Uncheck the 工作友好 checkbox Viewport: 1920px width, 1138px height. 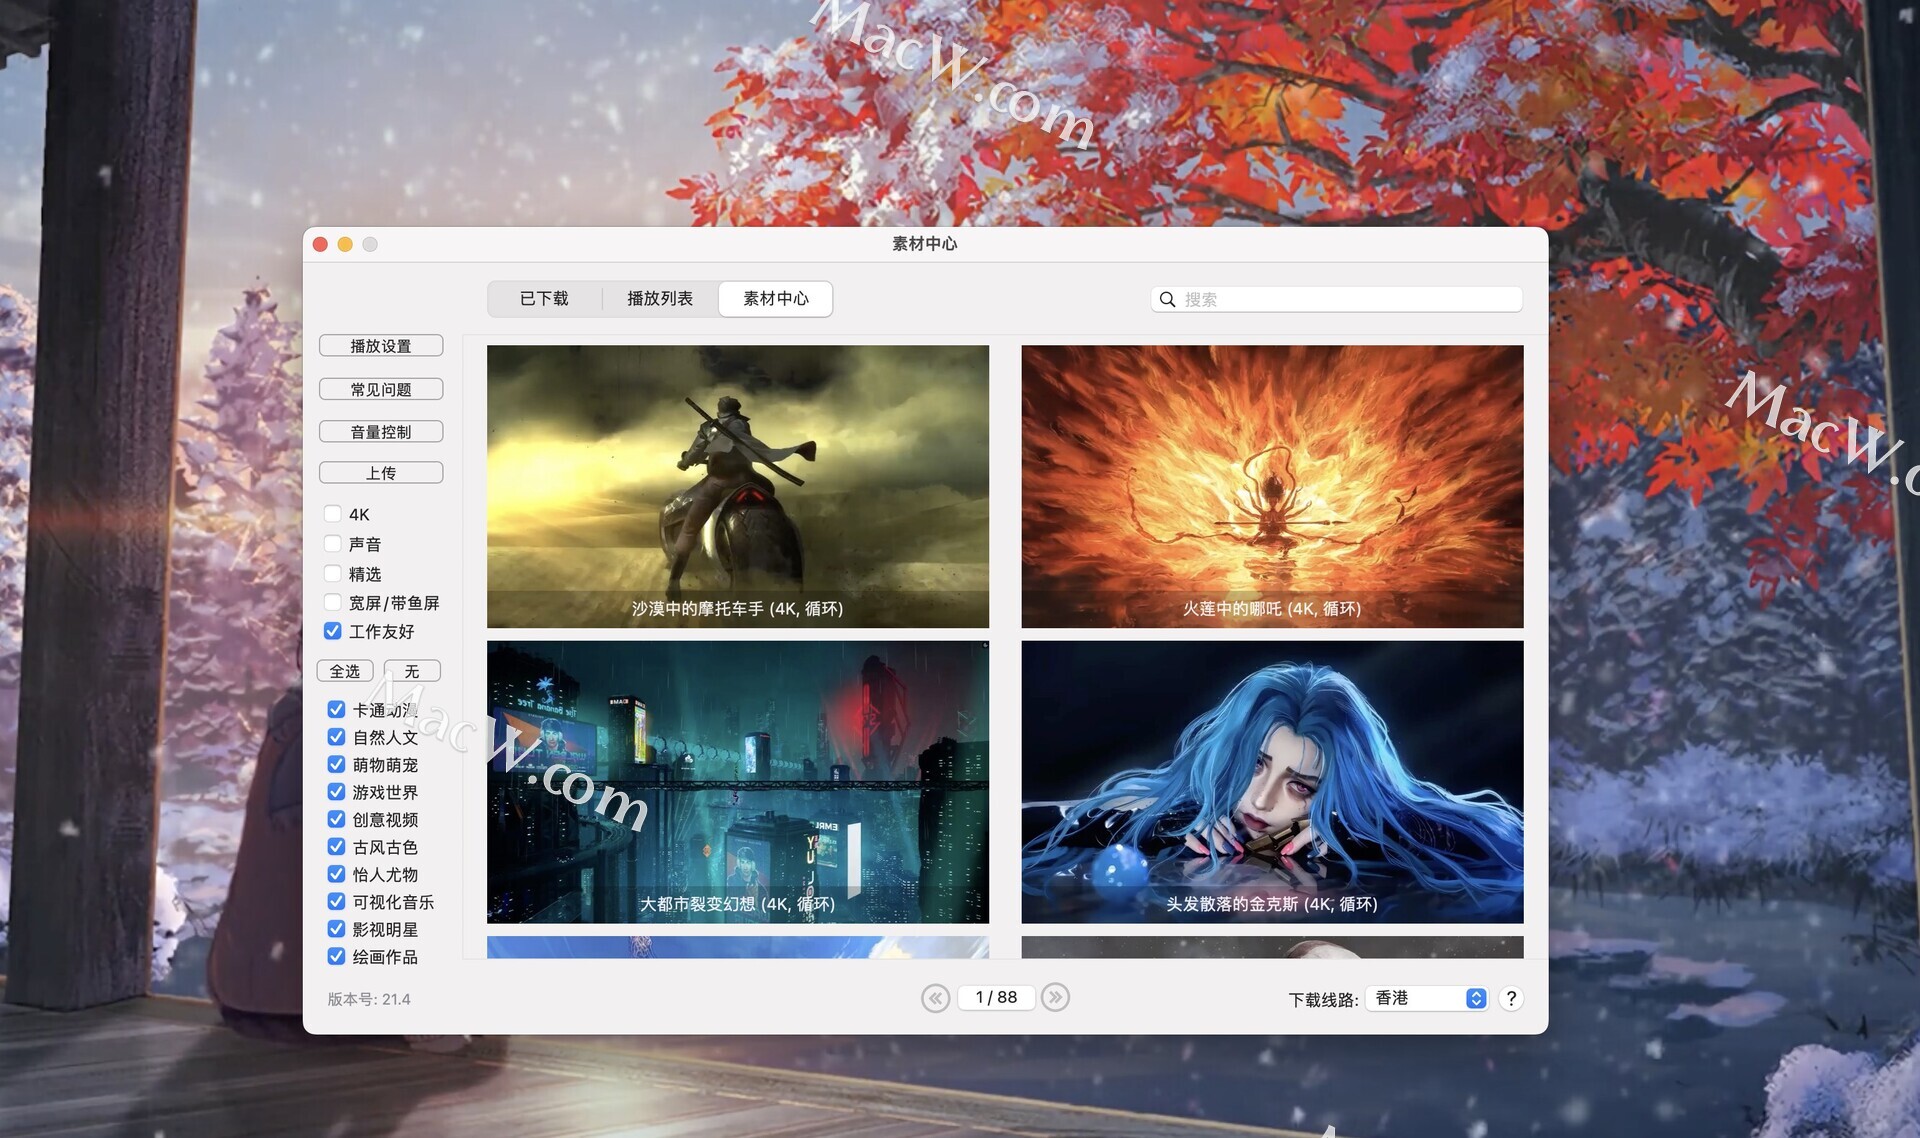333,631
